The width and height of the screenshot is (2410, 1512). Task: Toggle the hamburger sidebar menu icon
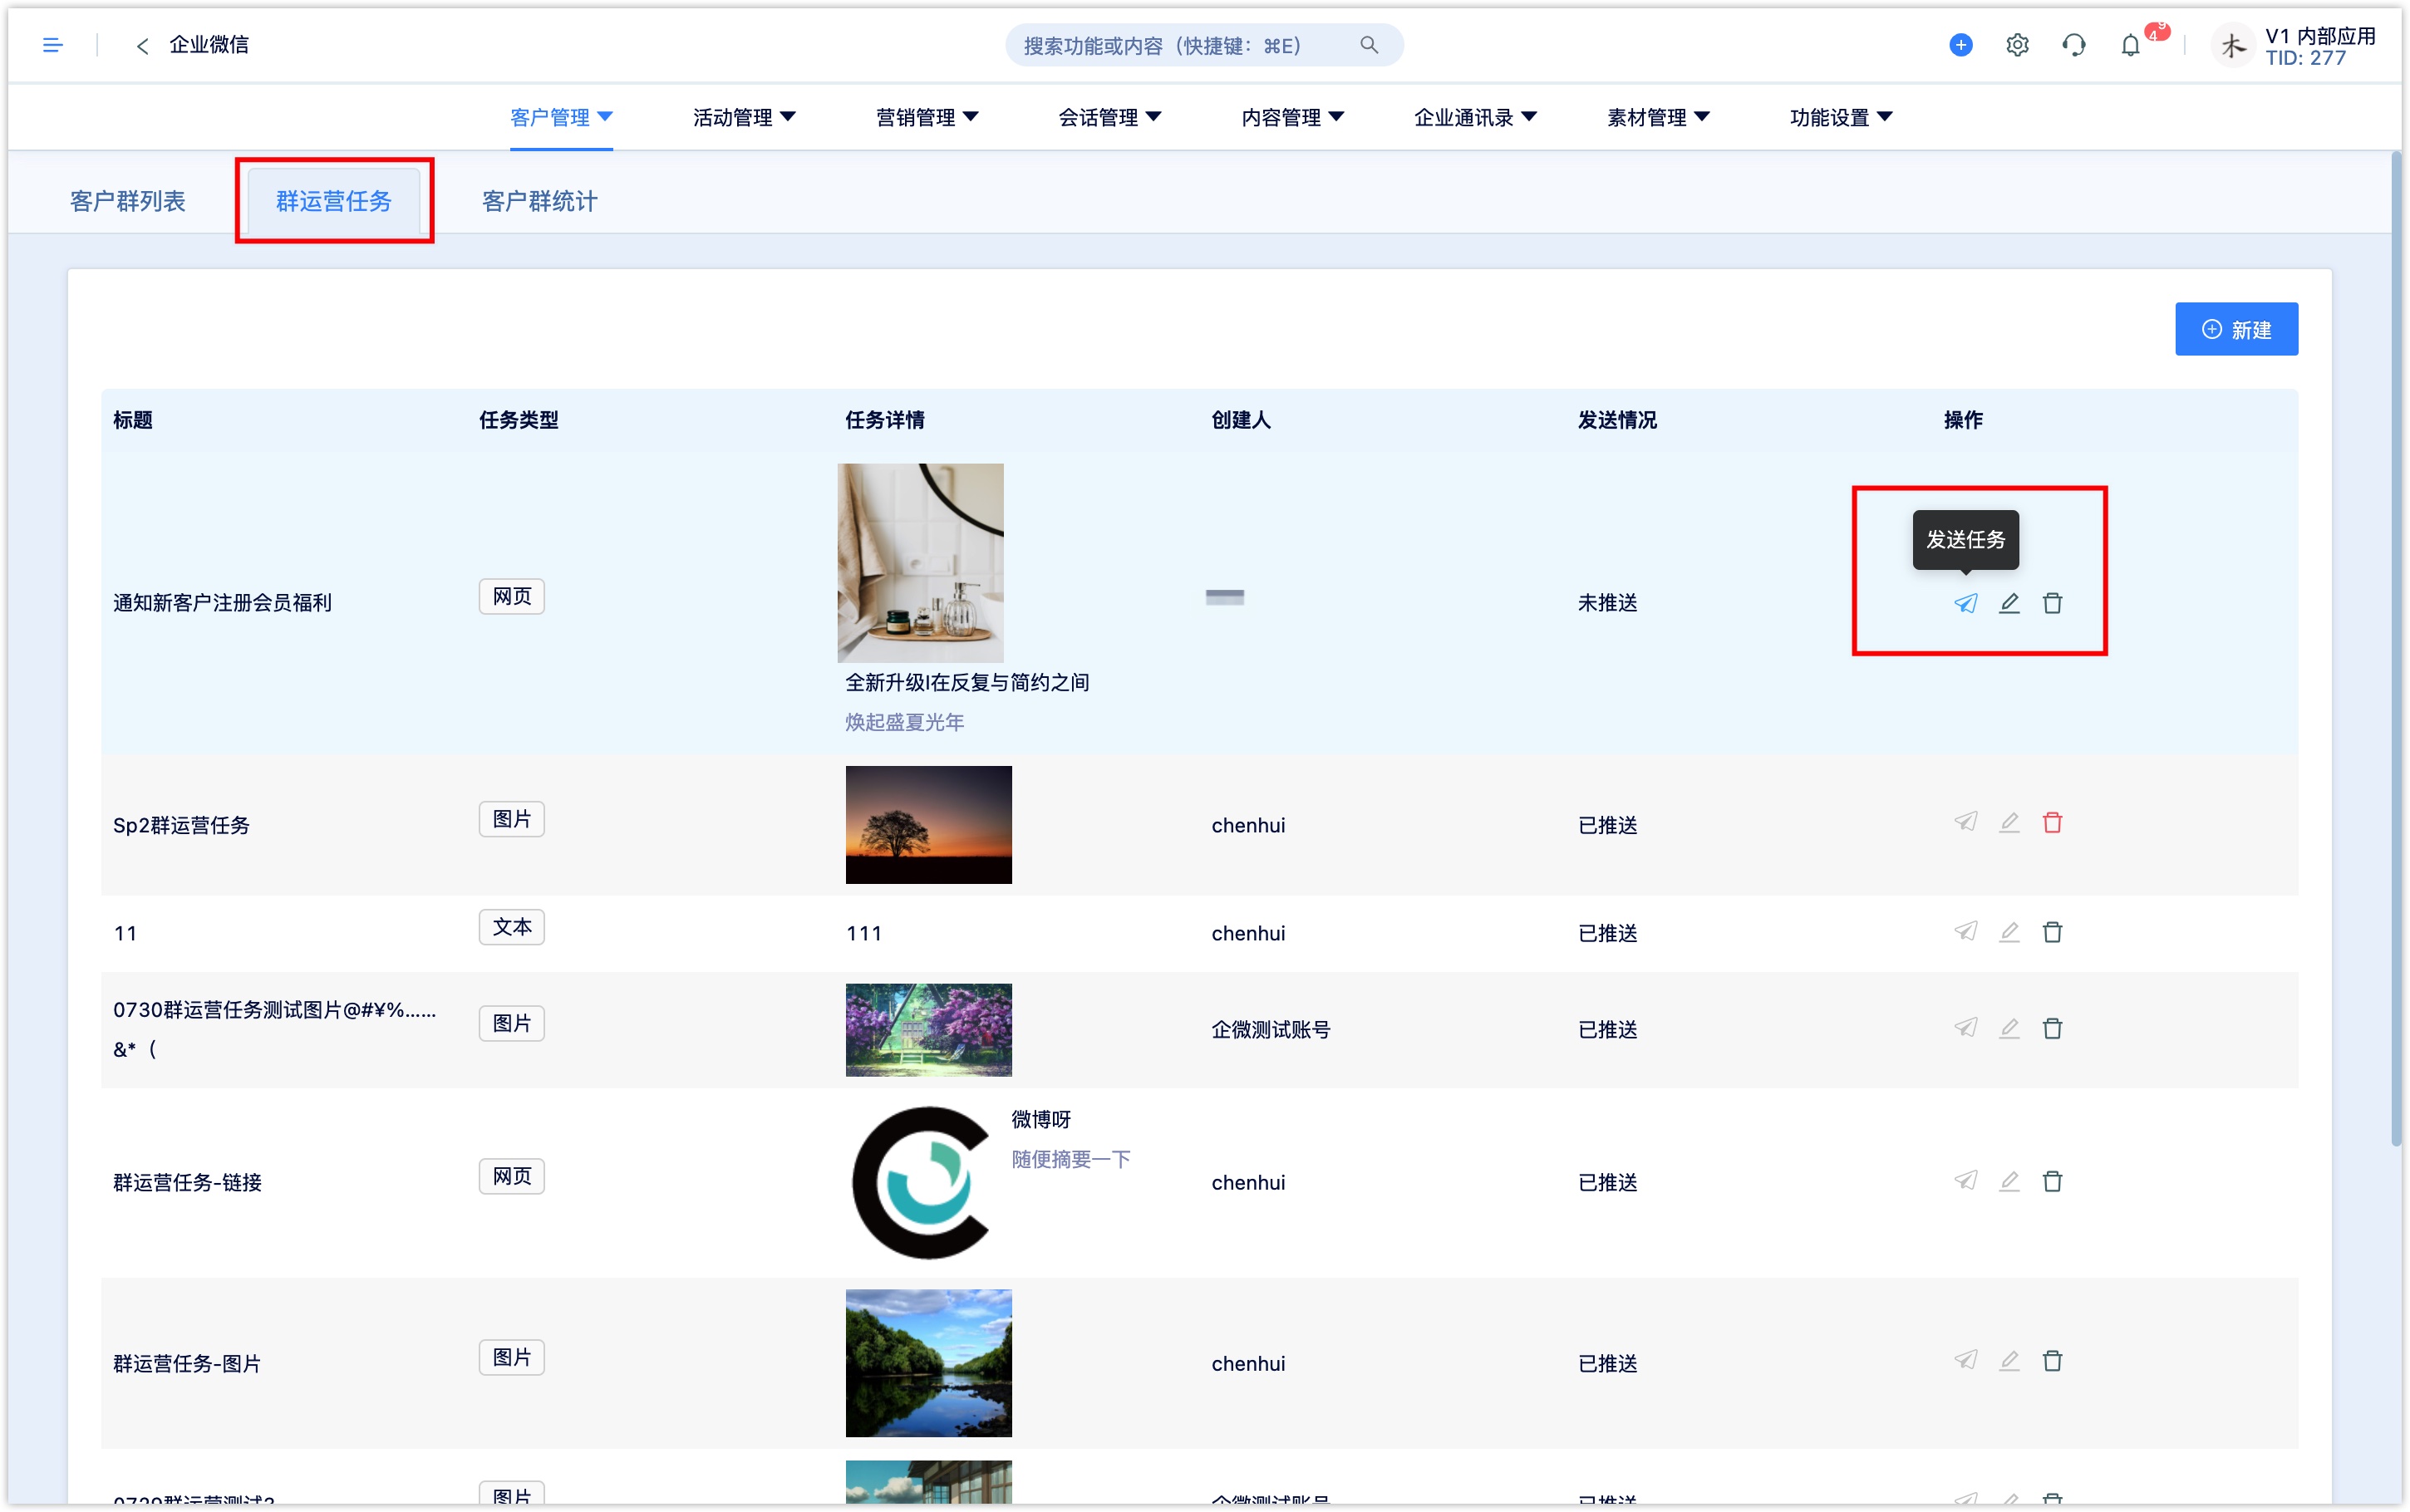point(53,45)
